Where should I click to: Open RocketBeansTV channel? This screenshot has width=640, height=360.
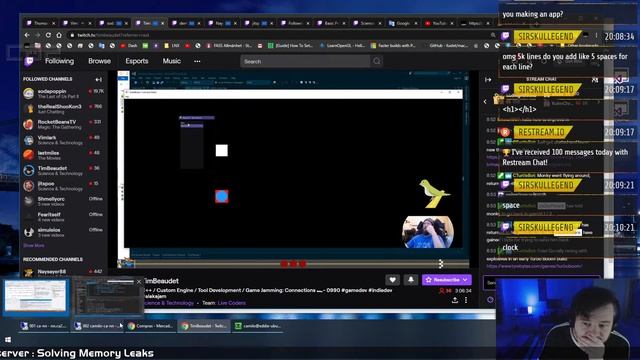[63, 124]
